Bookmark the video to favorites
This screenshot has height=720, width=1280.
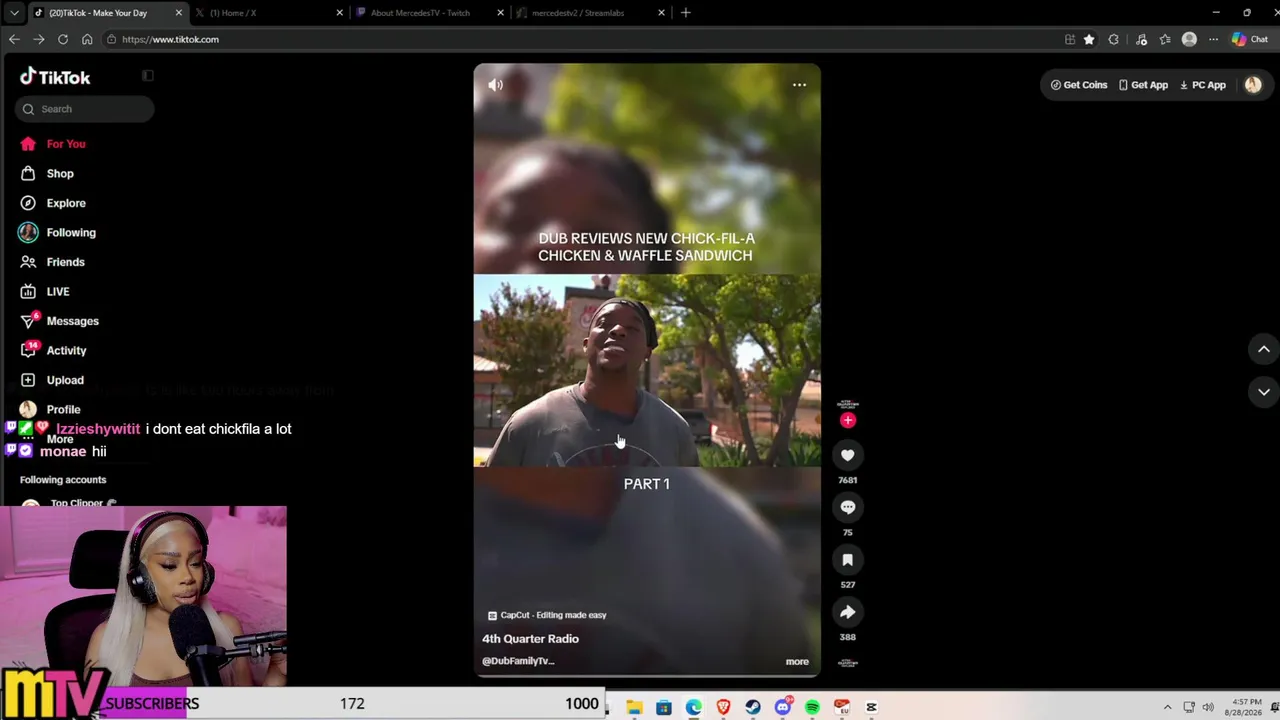coord(847,560)
